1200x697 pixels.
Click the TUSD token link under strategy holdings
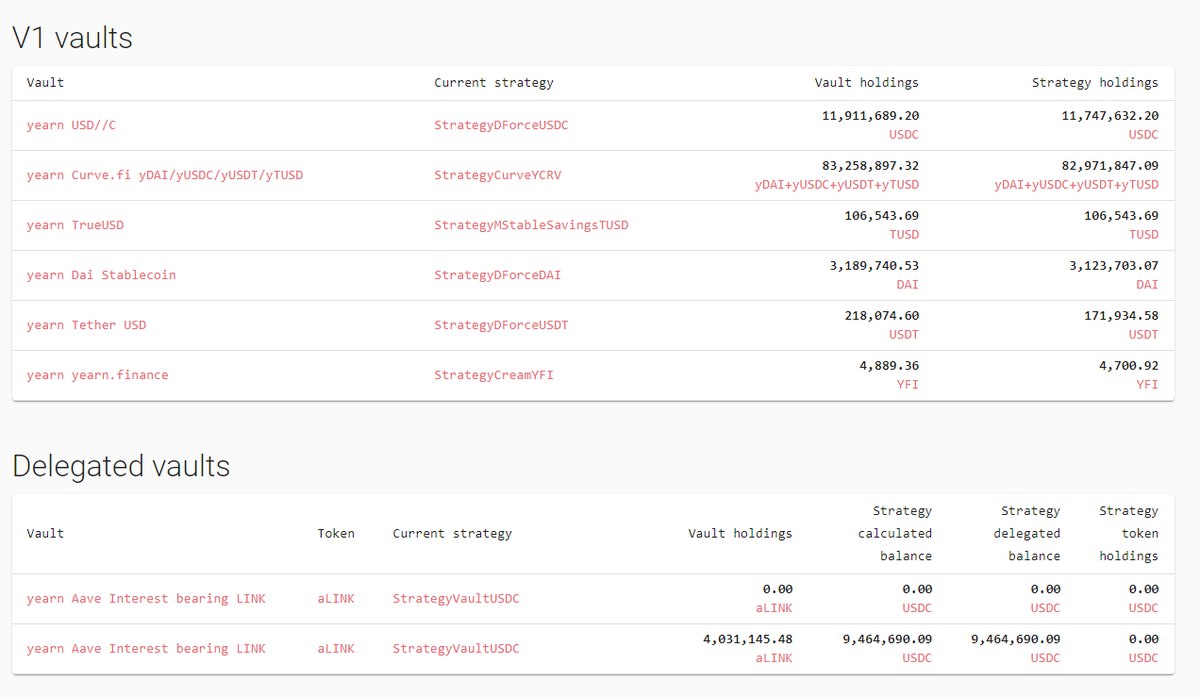click(1144, 234)
